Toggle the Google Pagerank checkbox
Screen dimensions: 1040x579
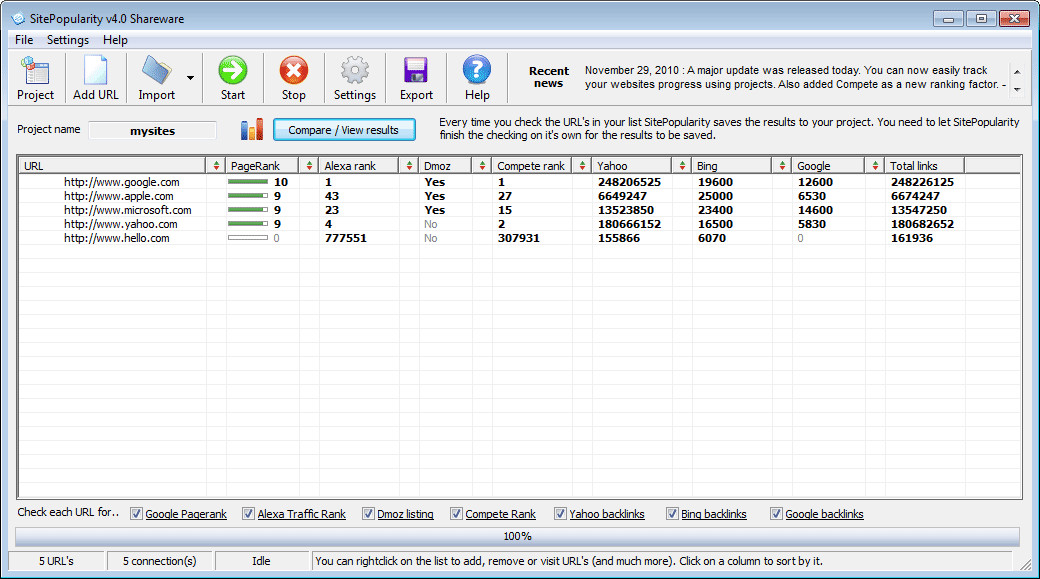(x=136, y=513)
